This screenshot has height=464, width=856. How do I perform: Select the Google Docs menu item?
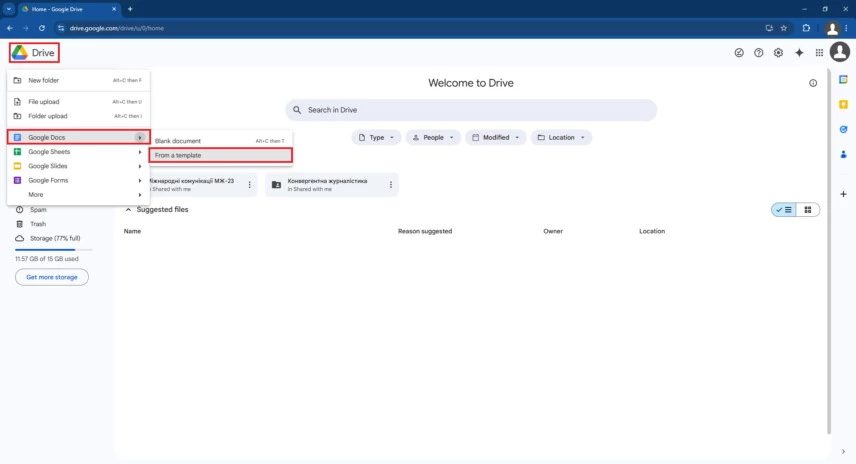(78, 137)
